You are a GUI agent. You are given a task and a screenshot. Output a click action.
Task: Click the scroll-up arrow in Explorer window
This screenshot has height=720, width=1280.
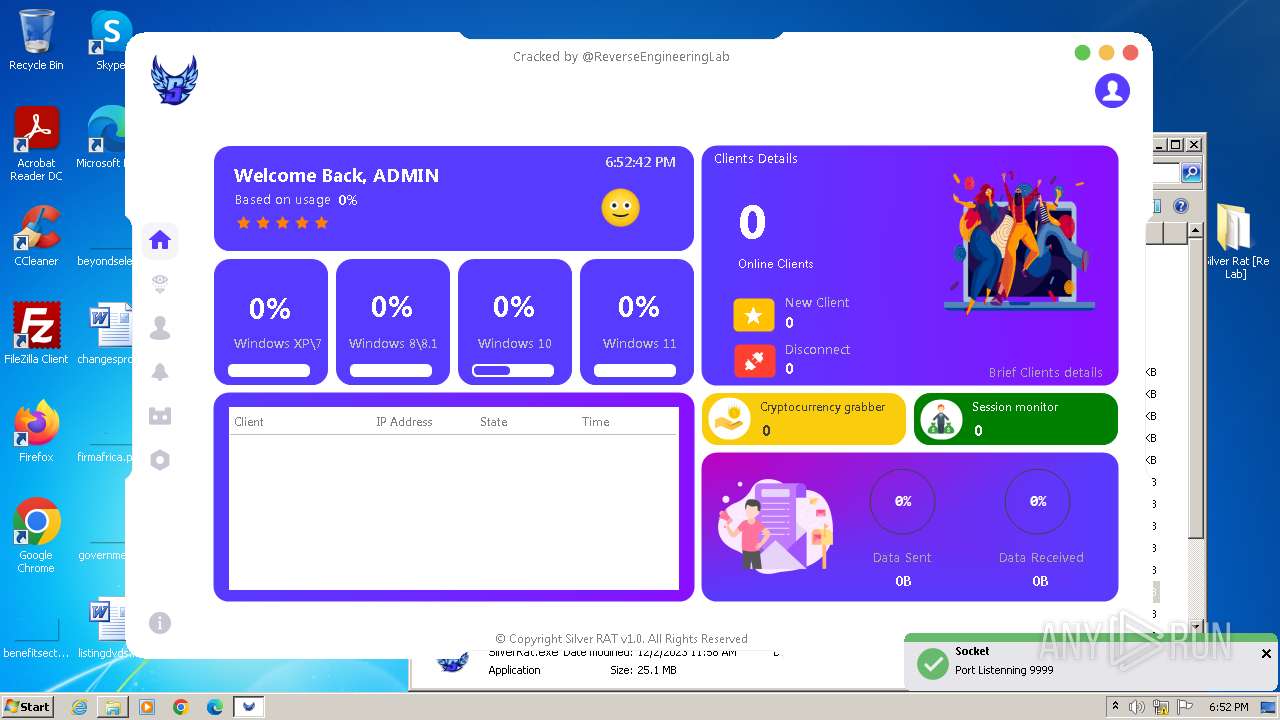tap(1195, 231)
